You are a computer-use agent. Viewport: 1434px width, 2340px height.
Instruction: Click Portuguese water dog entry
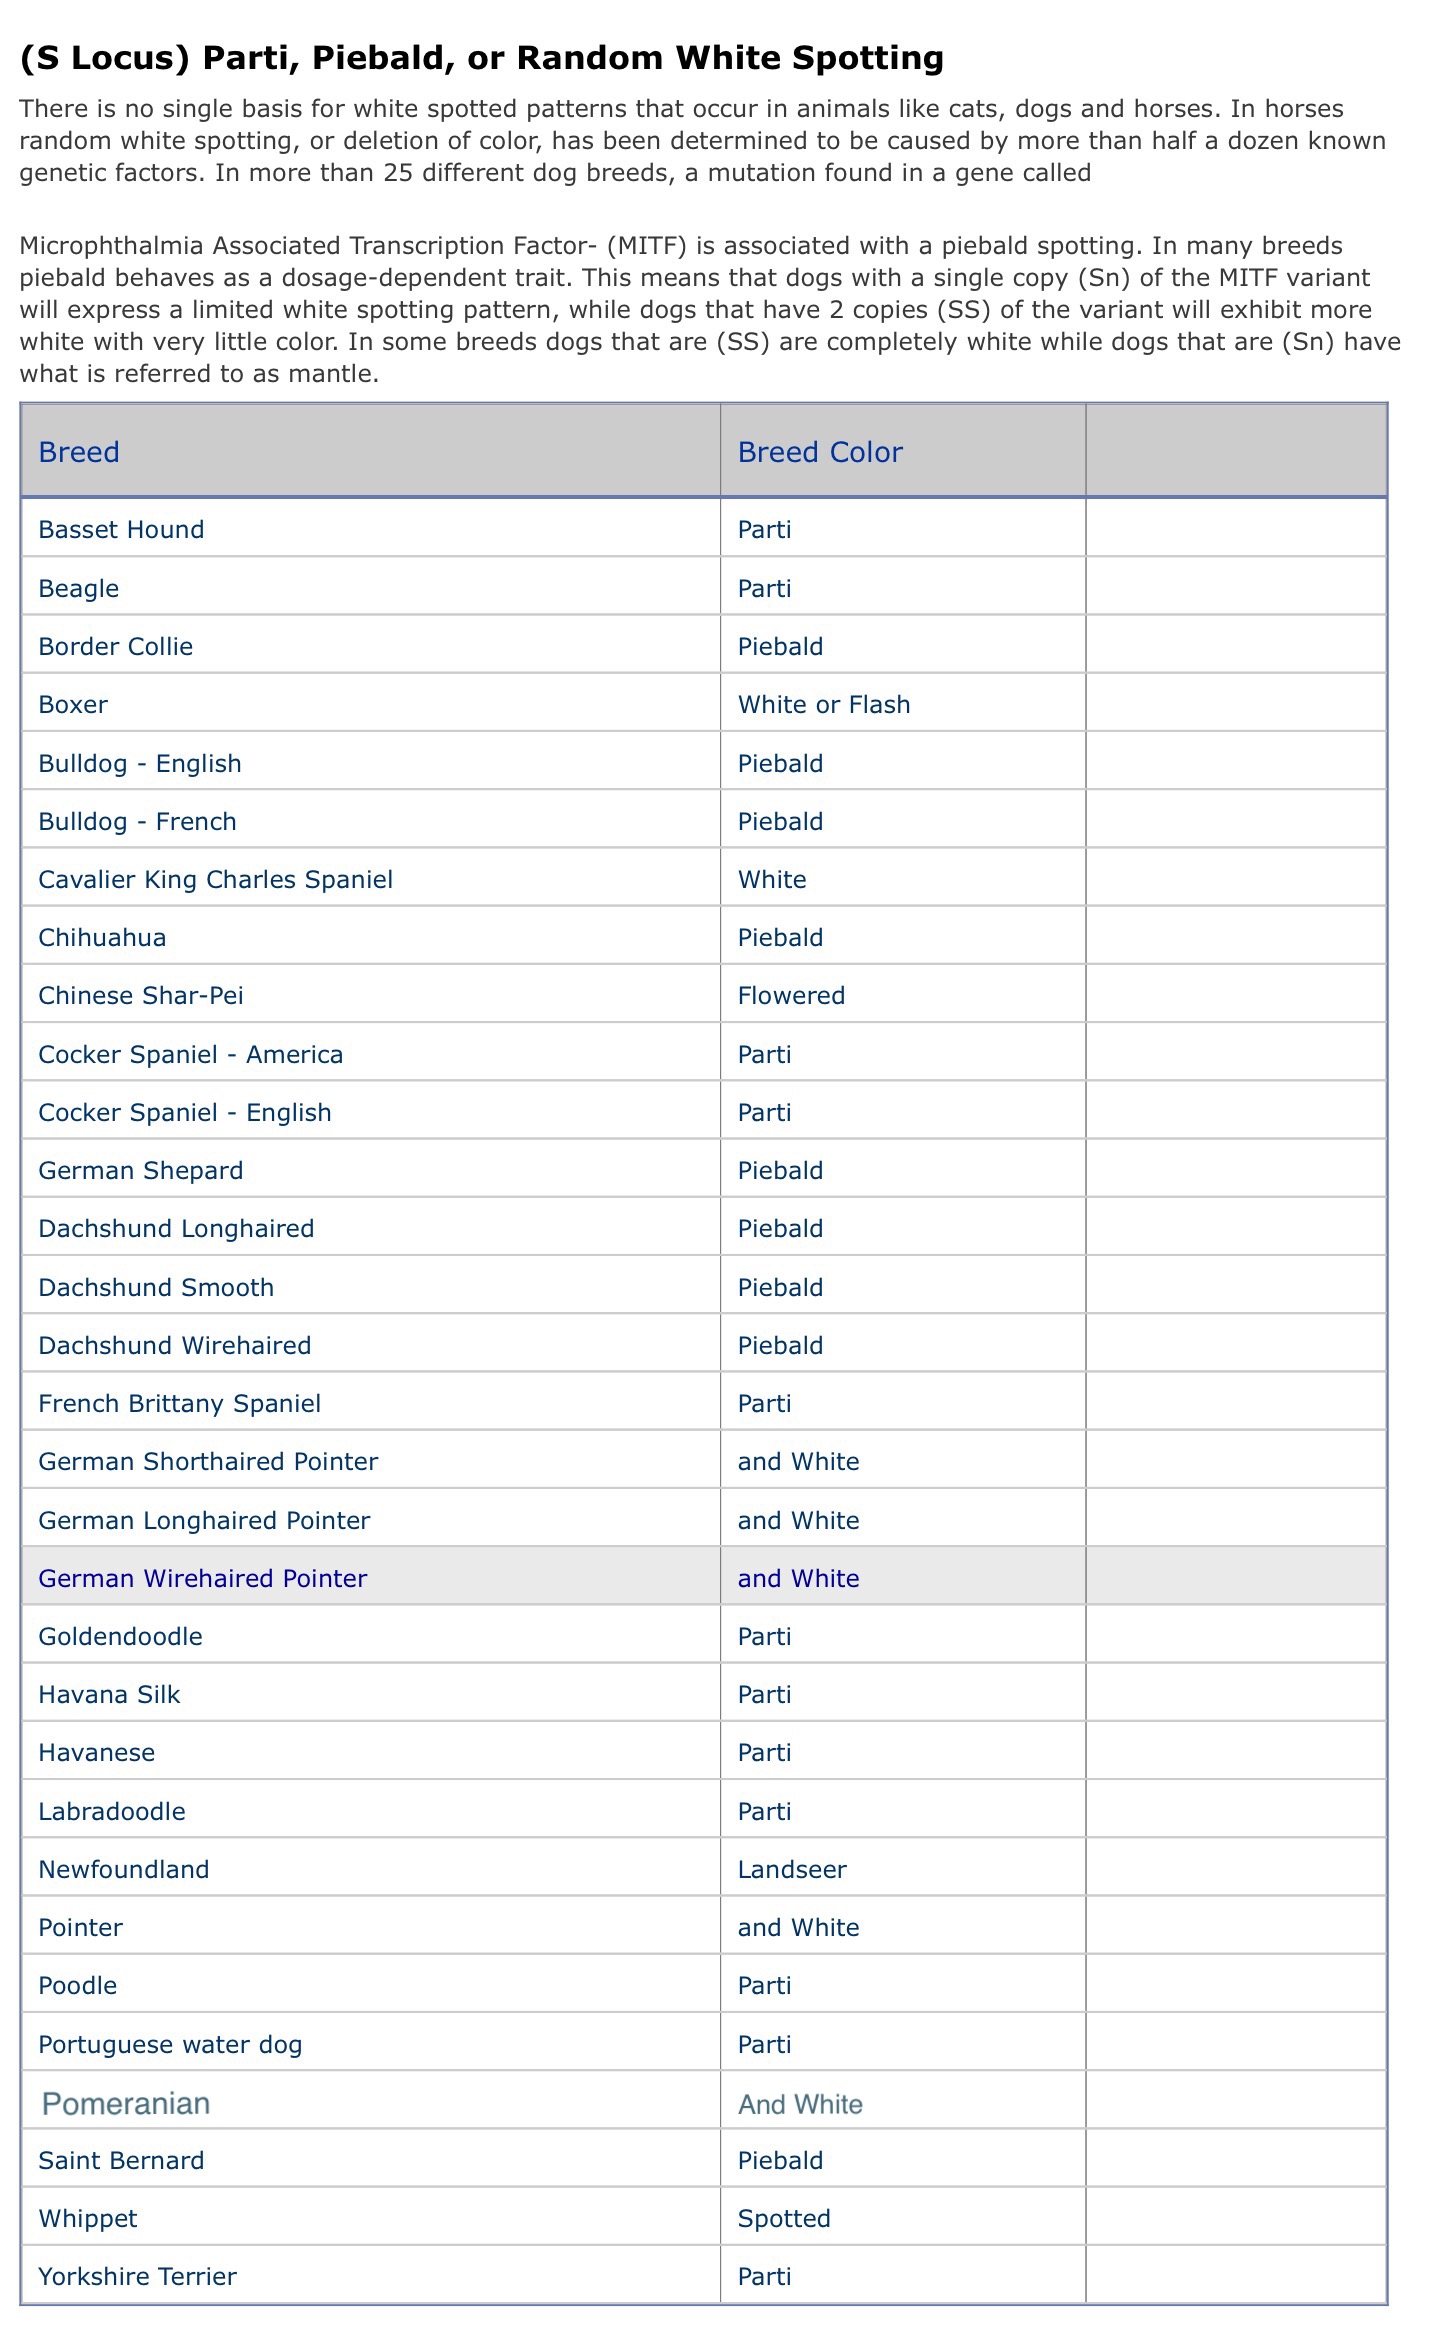[170, 2044]
